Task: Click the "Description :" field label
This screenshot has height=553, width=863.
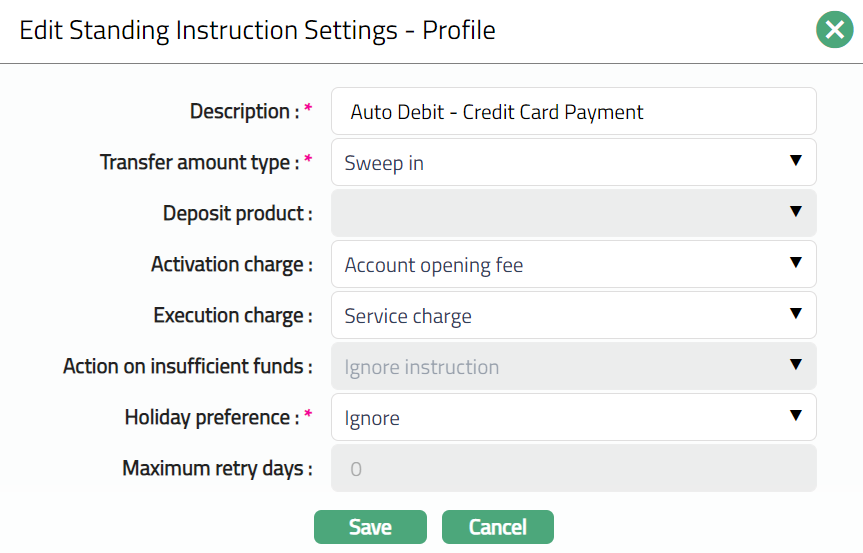Action: click(244, 111)
